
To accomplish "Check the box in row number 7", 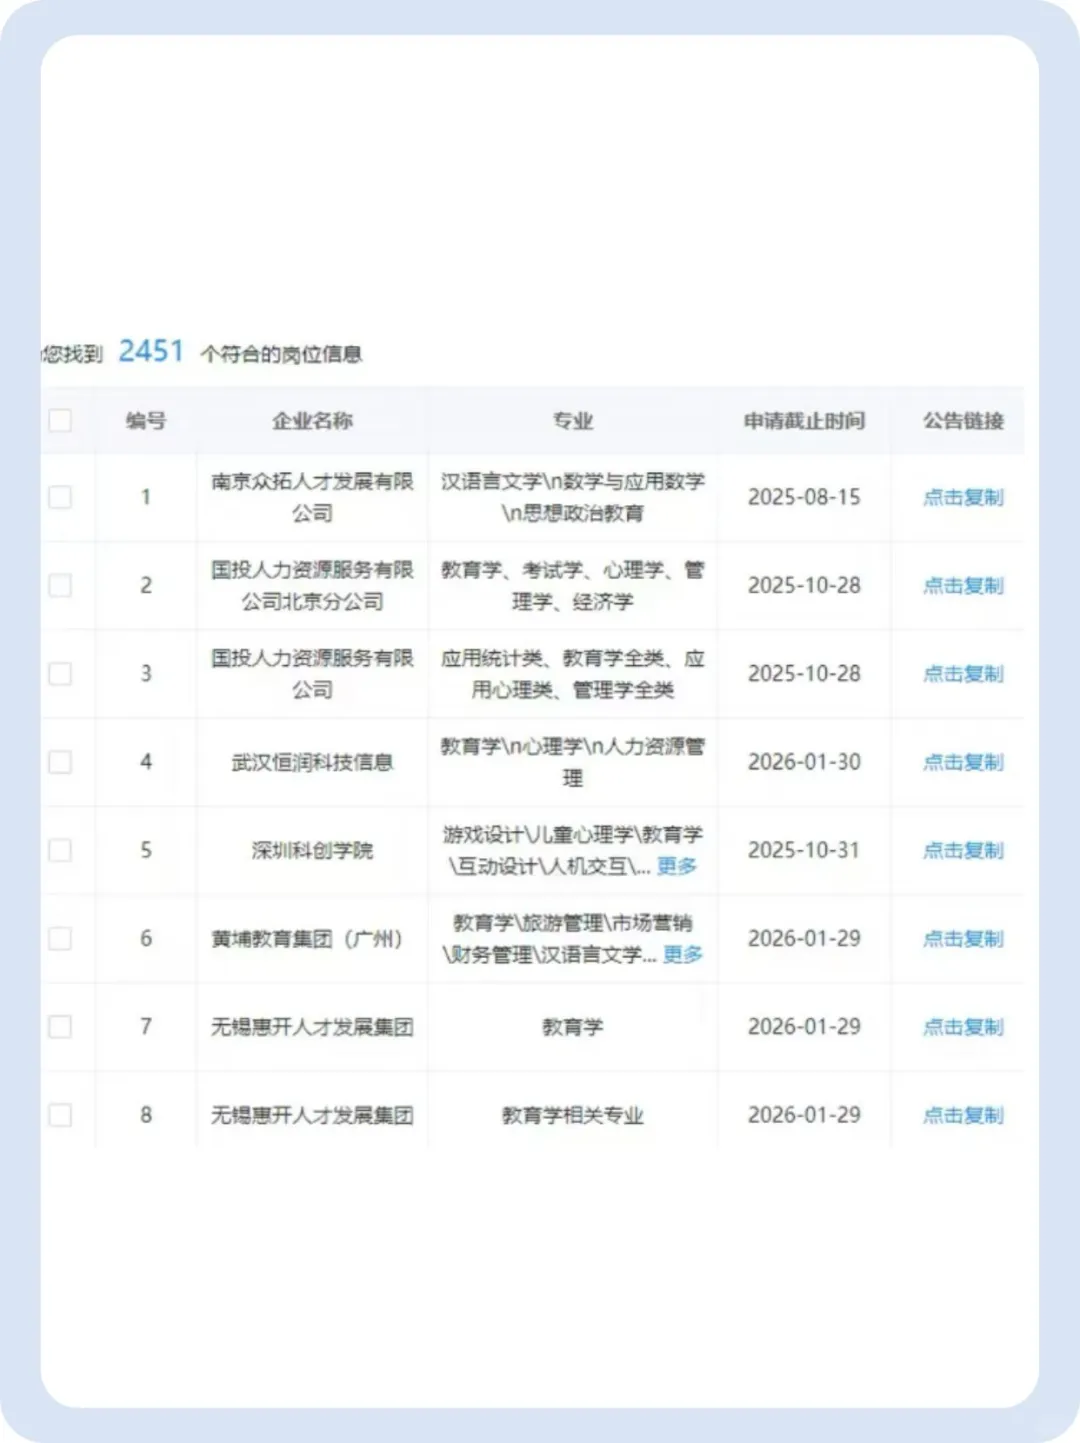I will pyautogui.click(x=60, y=1027).
